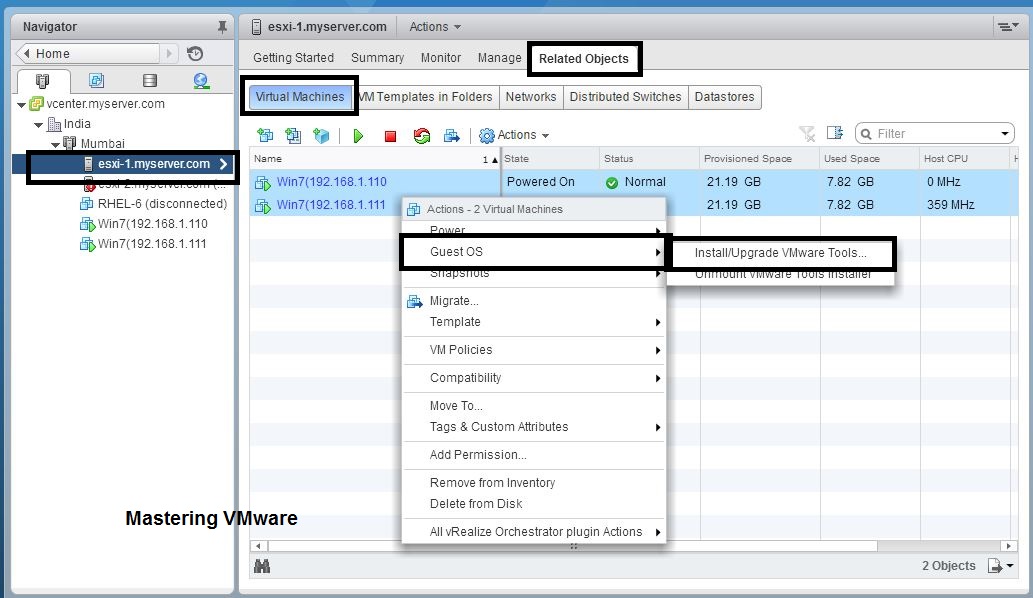The width and height of the screenshot is (1033, 598).
Task: Click the deploy OVF template icon
Action: 293,136
